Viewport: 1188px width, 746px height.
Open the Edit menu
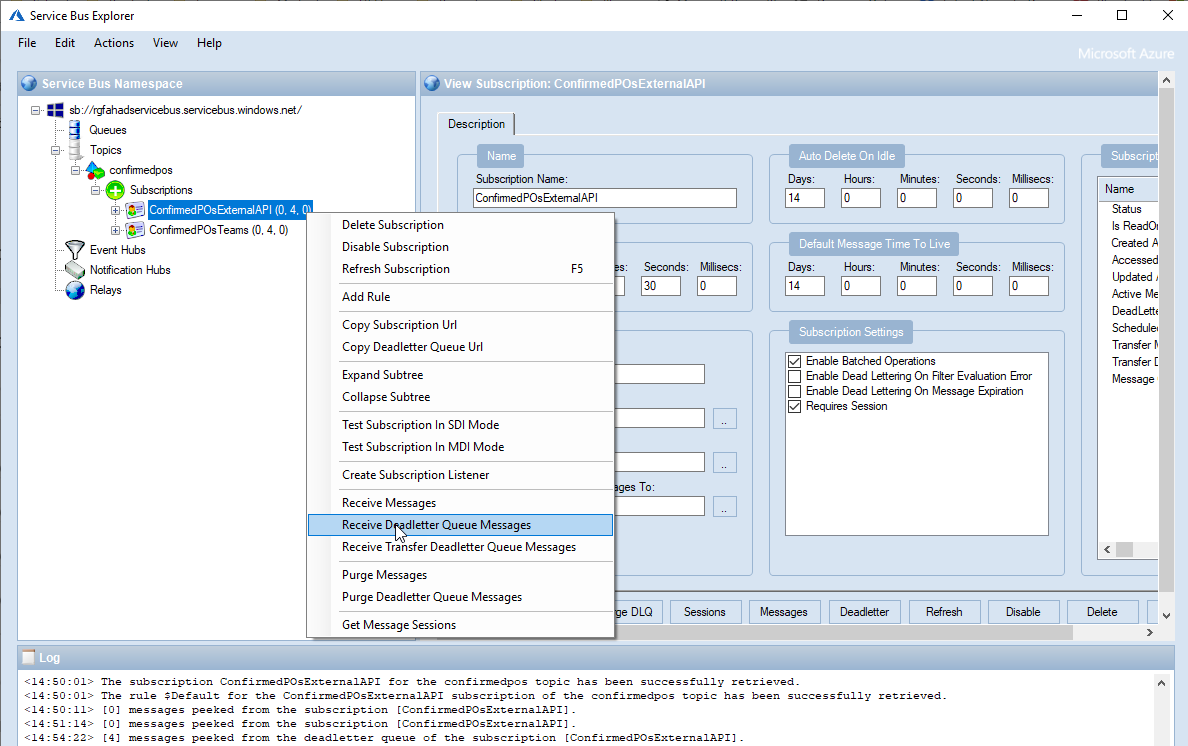tap(65, 43)
